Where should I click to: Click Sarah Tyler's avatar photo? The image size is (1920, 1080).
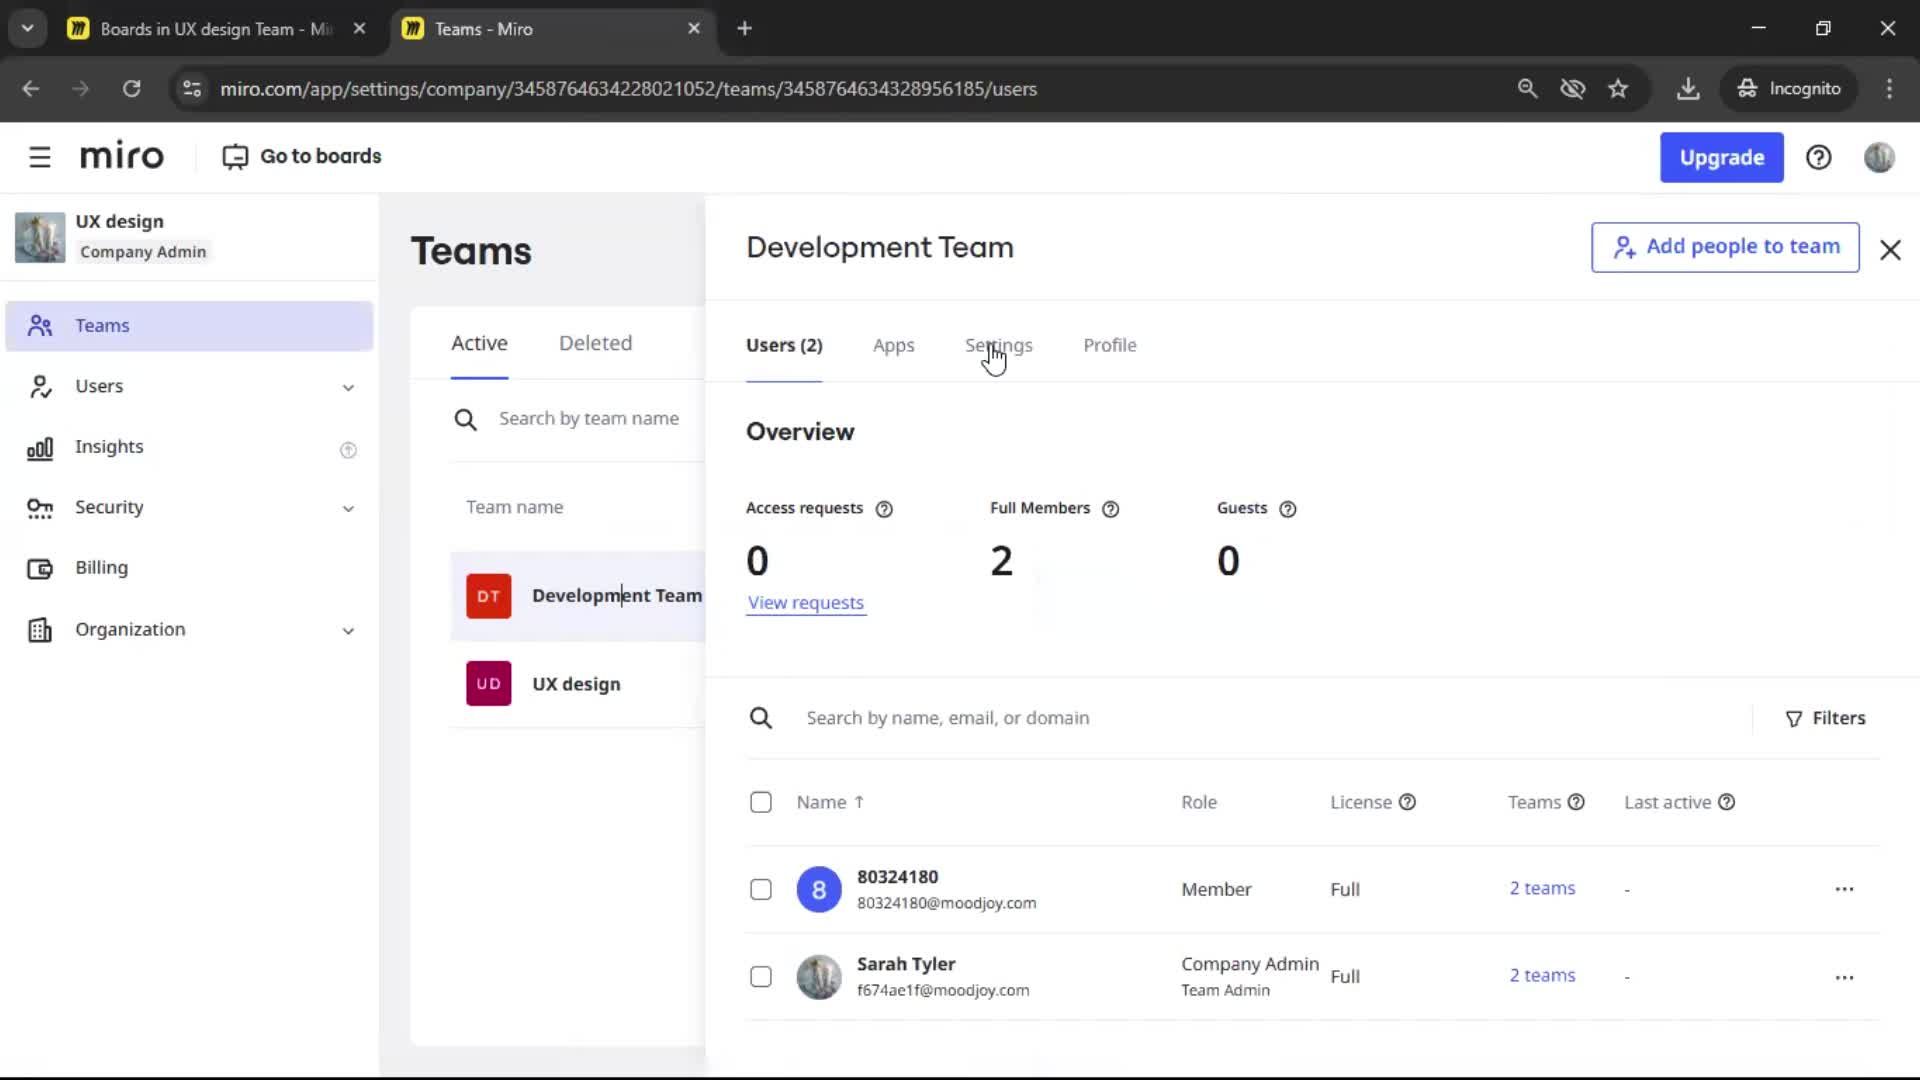819,977
